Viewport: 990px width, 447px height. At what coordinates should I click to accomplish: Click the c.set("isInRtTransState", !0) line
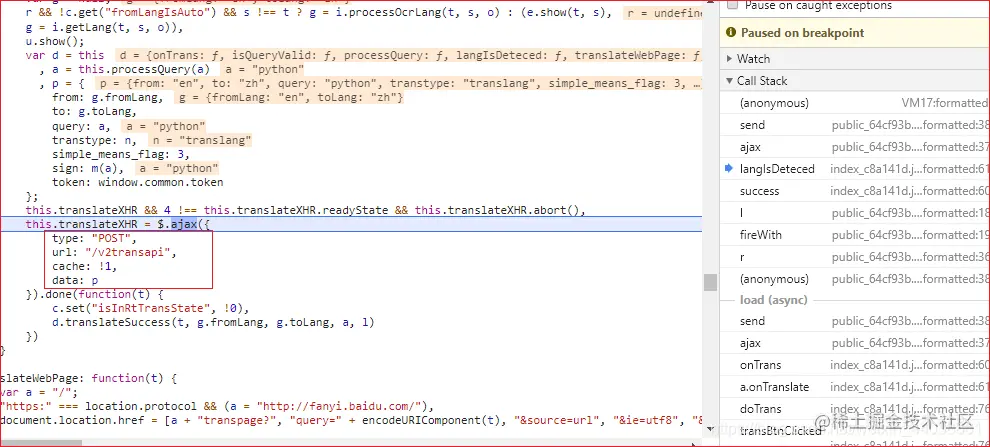point(152,308)
